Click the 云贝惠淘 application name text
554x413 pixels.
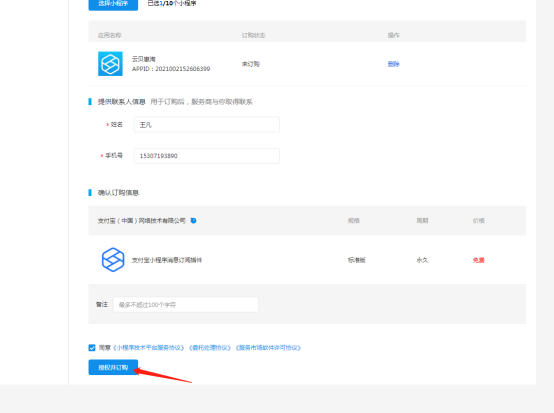pyautogui.click(x=143, y=59)
